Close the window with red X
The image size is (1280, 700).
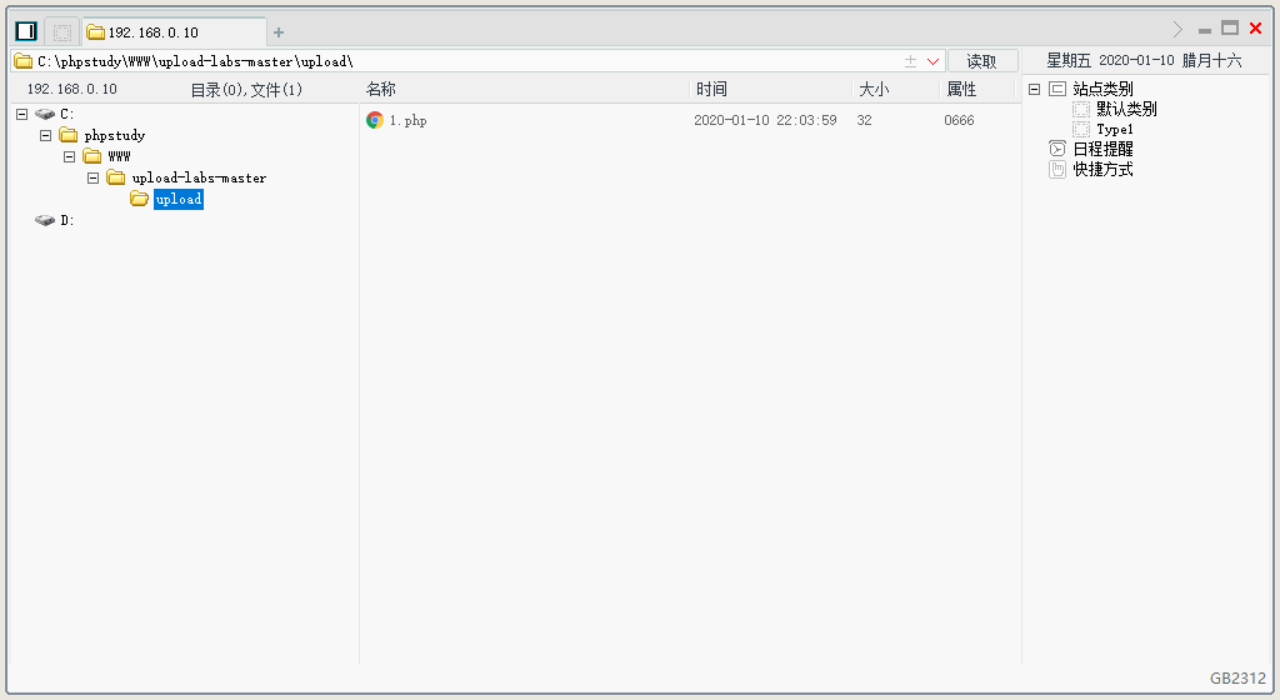point(1256,29)
